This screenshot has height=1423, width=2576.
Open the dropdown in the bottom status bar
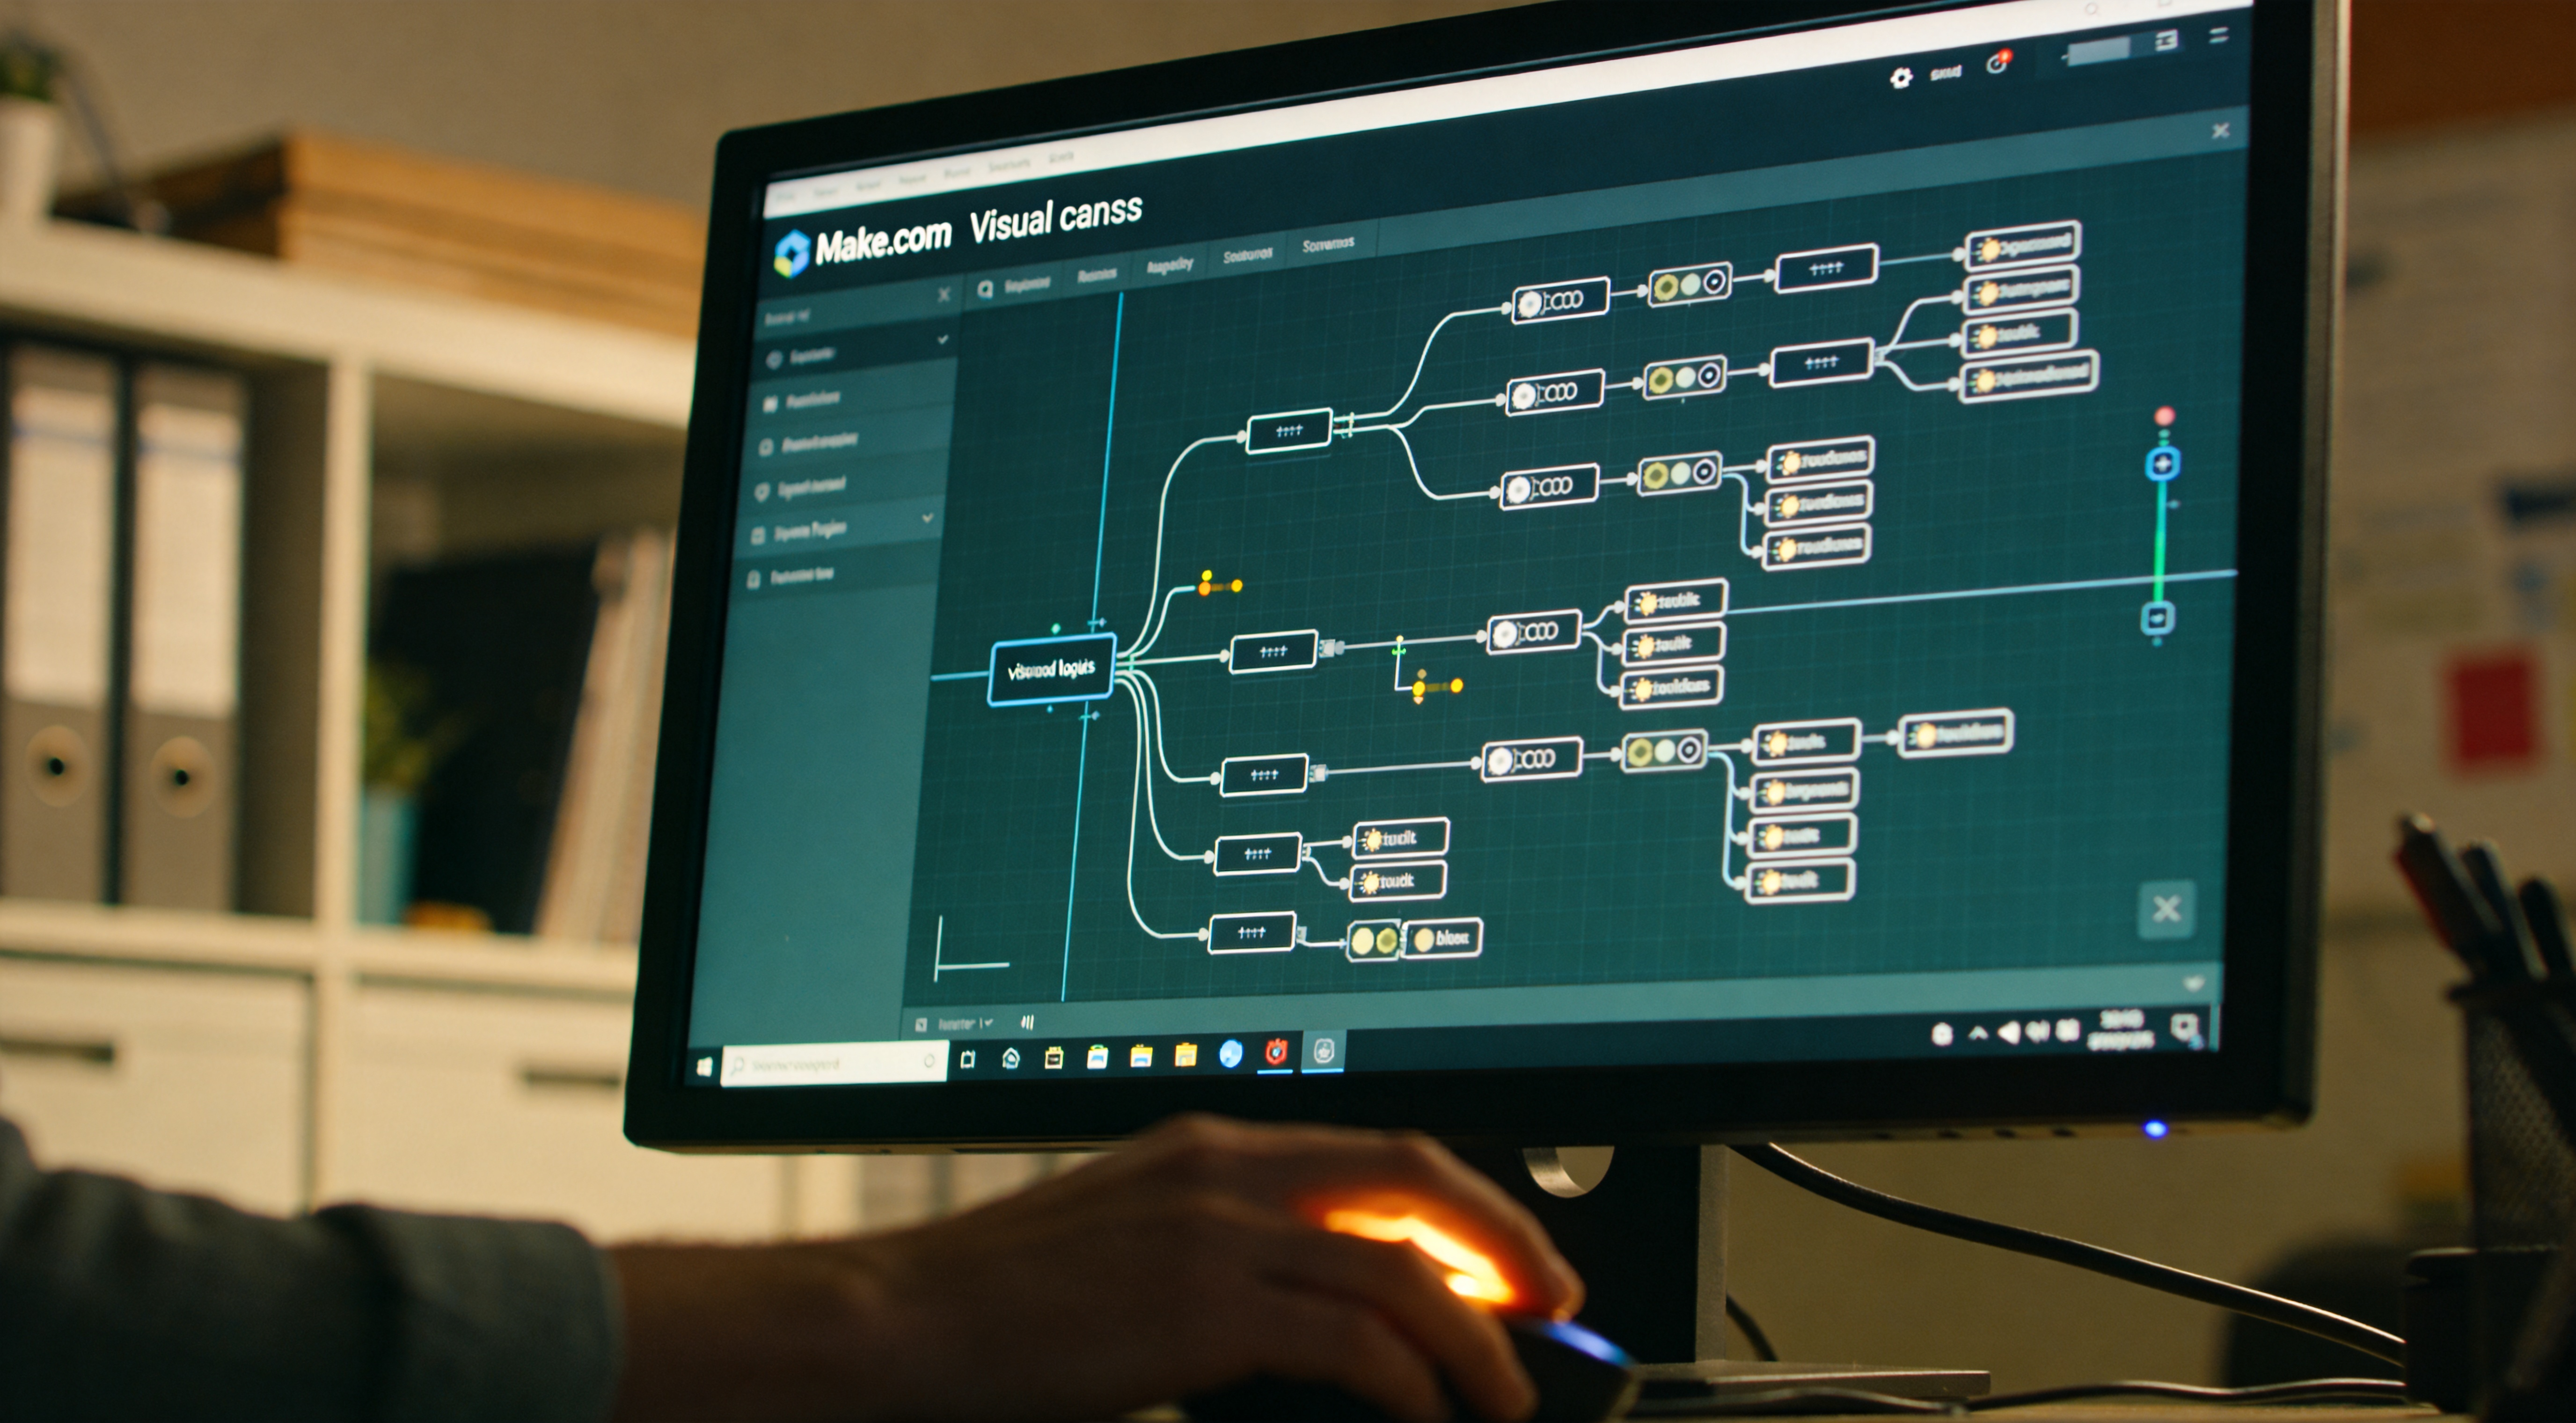point(965,1023)
